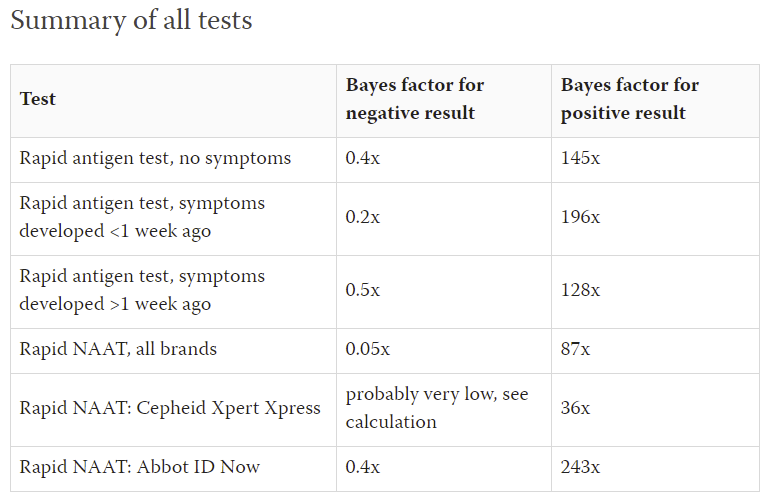Click the 0.2x negative result value
Viewport: 763px width, 501px height.
pyautogui.click(x=362, y=217)
